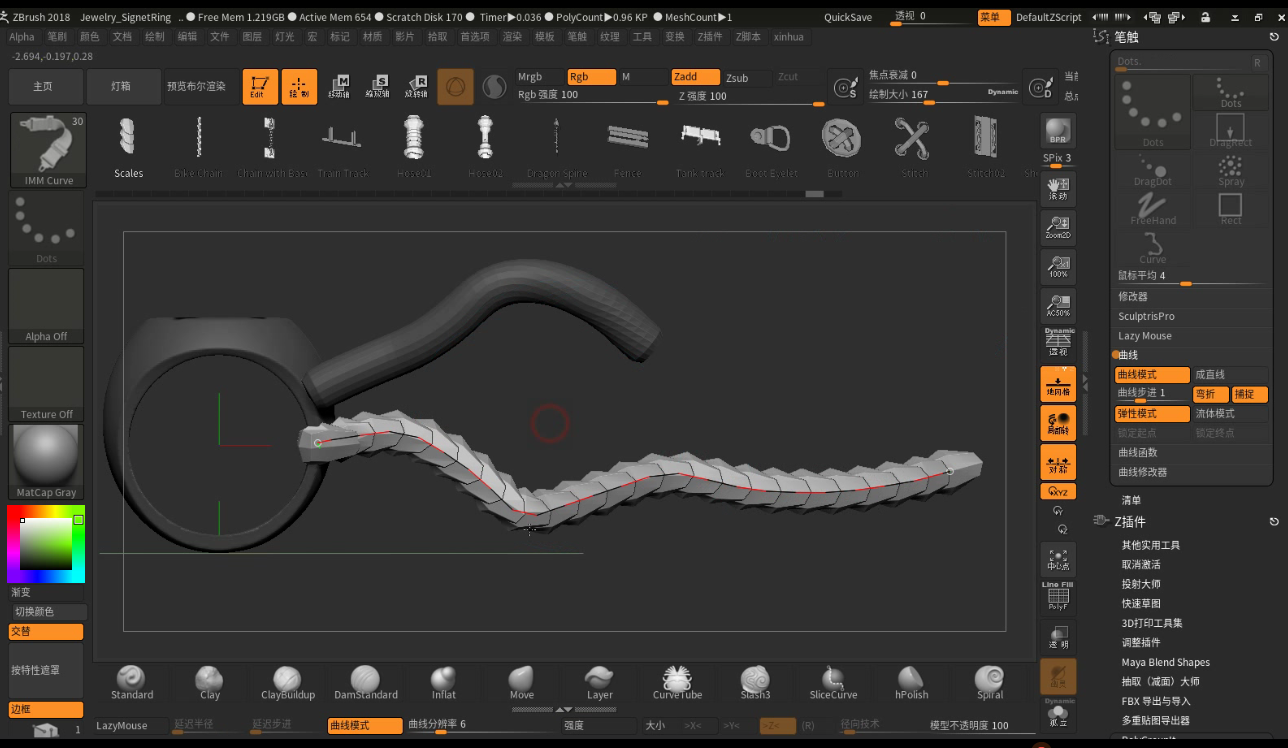Choose the CurveTube brush
1288x748 pixels.
(677, 682)
